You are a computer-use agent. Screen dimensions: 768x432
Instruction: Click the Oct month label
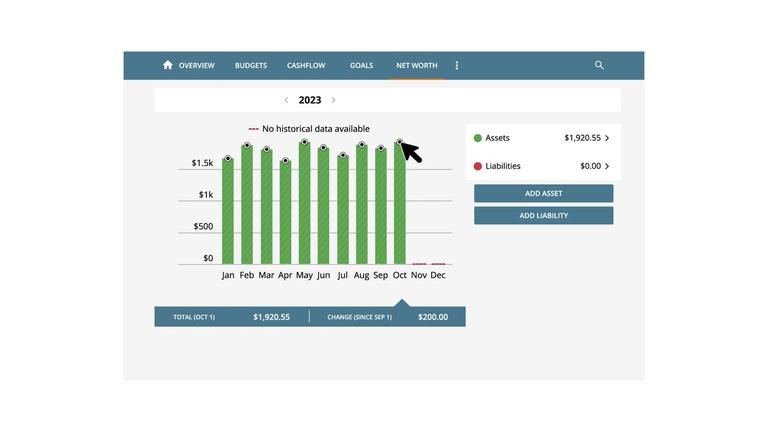tap(400, 275)
